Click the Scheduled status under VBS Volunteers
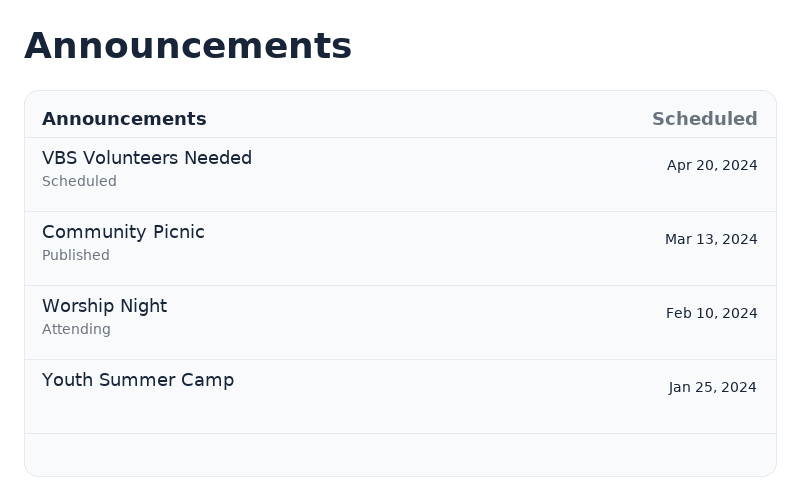This screenshot has height=500, width=800. coord(79,182)
